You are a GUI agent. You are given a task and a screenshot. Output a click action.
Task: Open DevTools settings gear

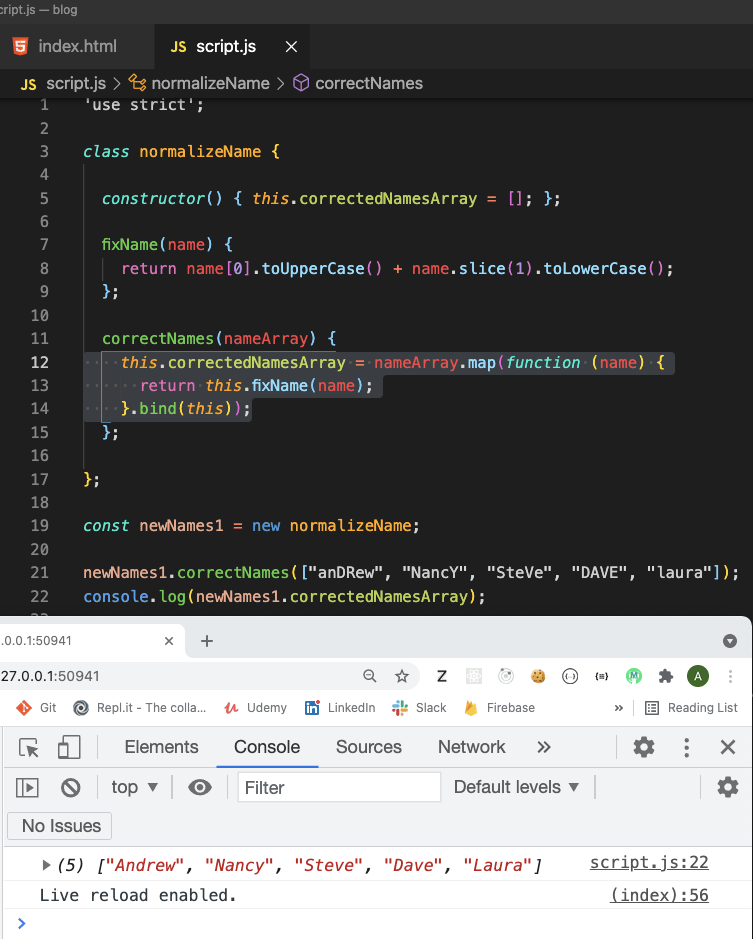point(644,747)
